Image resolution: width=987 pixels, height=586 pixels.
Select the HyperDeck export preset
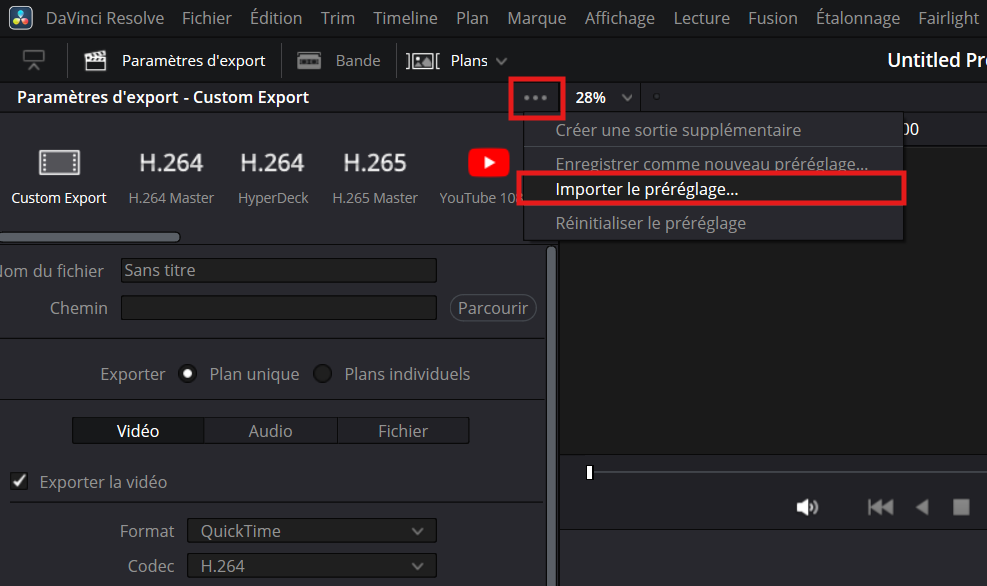click(x=273, y=163)
